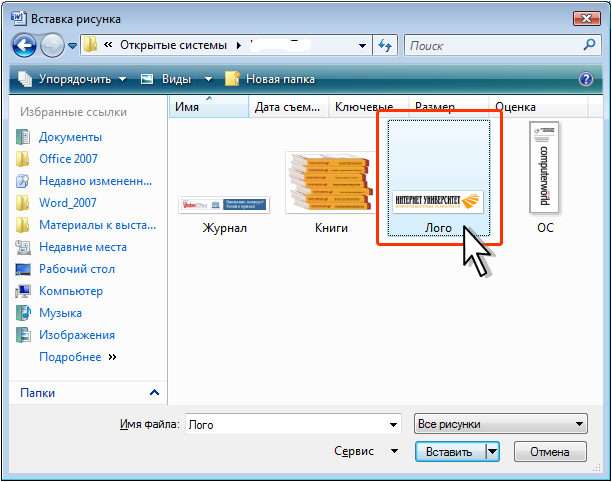612x482 pixels.
Task: Open recent pages dropdown beside Forward arrow
Action: (x=73, y=46)
